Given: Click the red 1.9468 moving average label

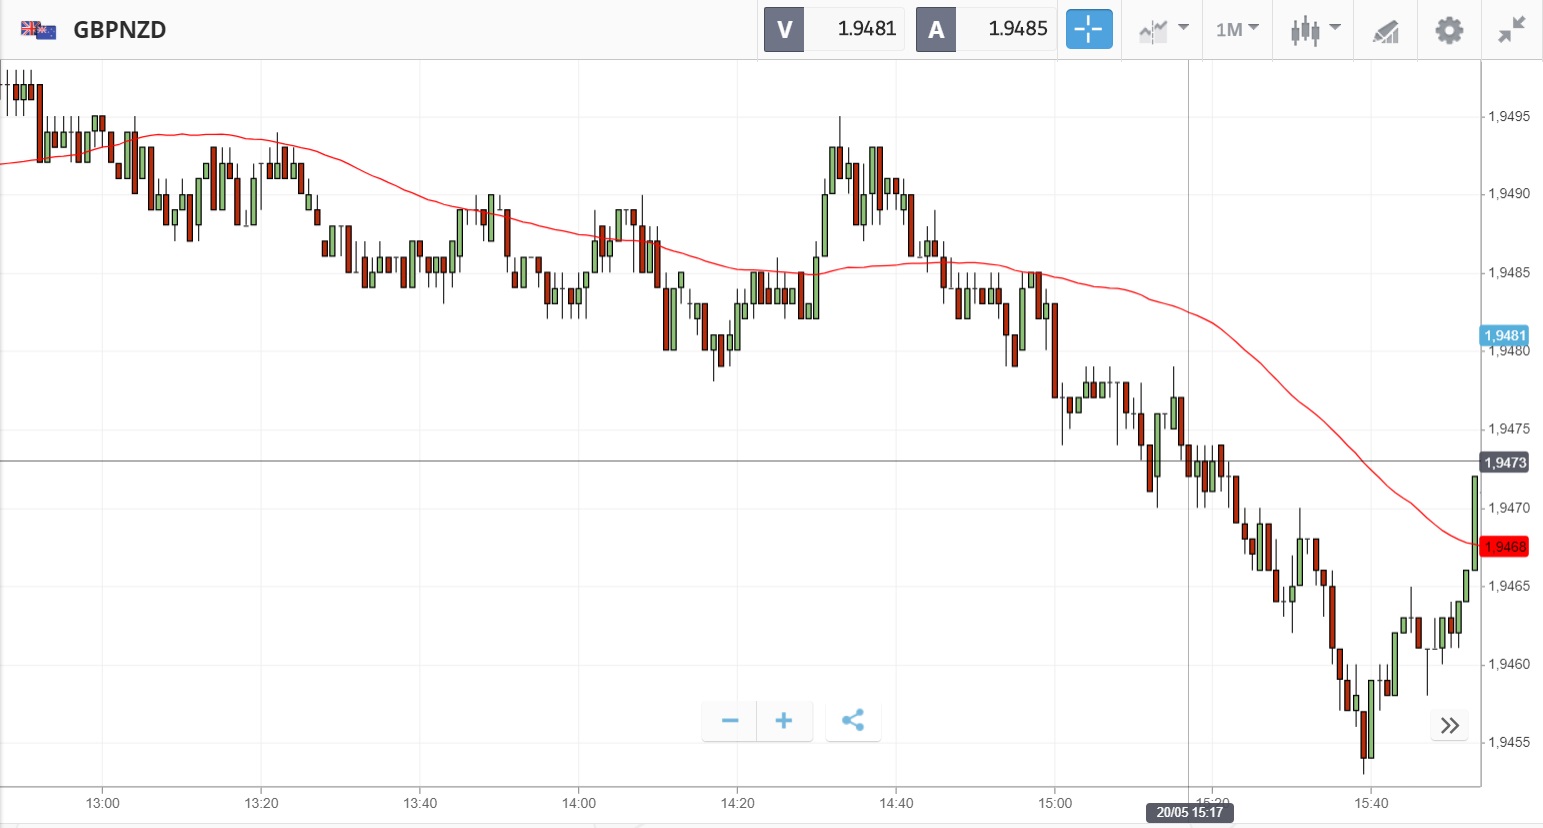Looking at the screenshot, I should [1504, 547].
